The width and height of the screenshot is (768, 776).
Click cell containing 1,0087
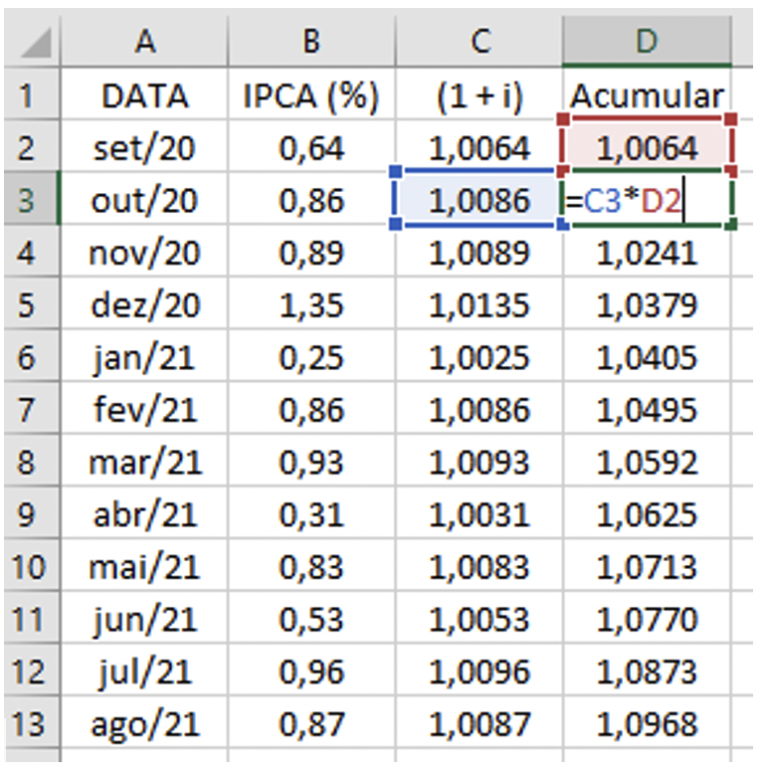479,723
